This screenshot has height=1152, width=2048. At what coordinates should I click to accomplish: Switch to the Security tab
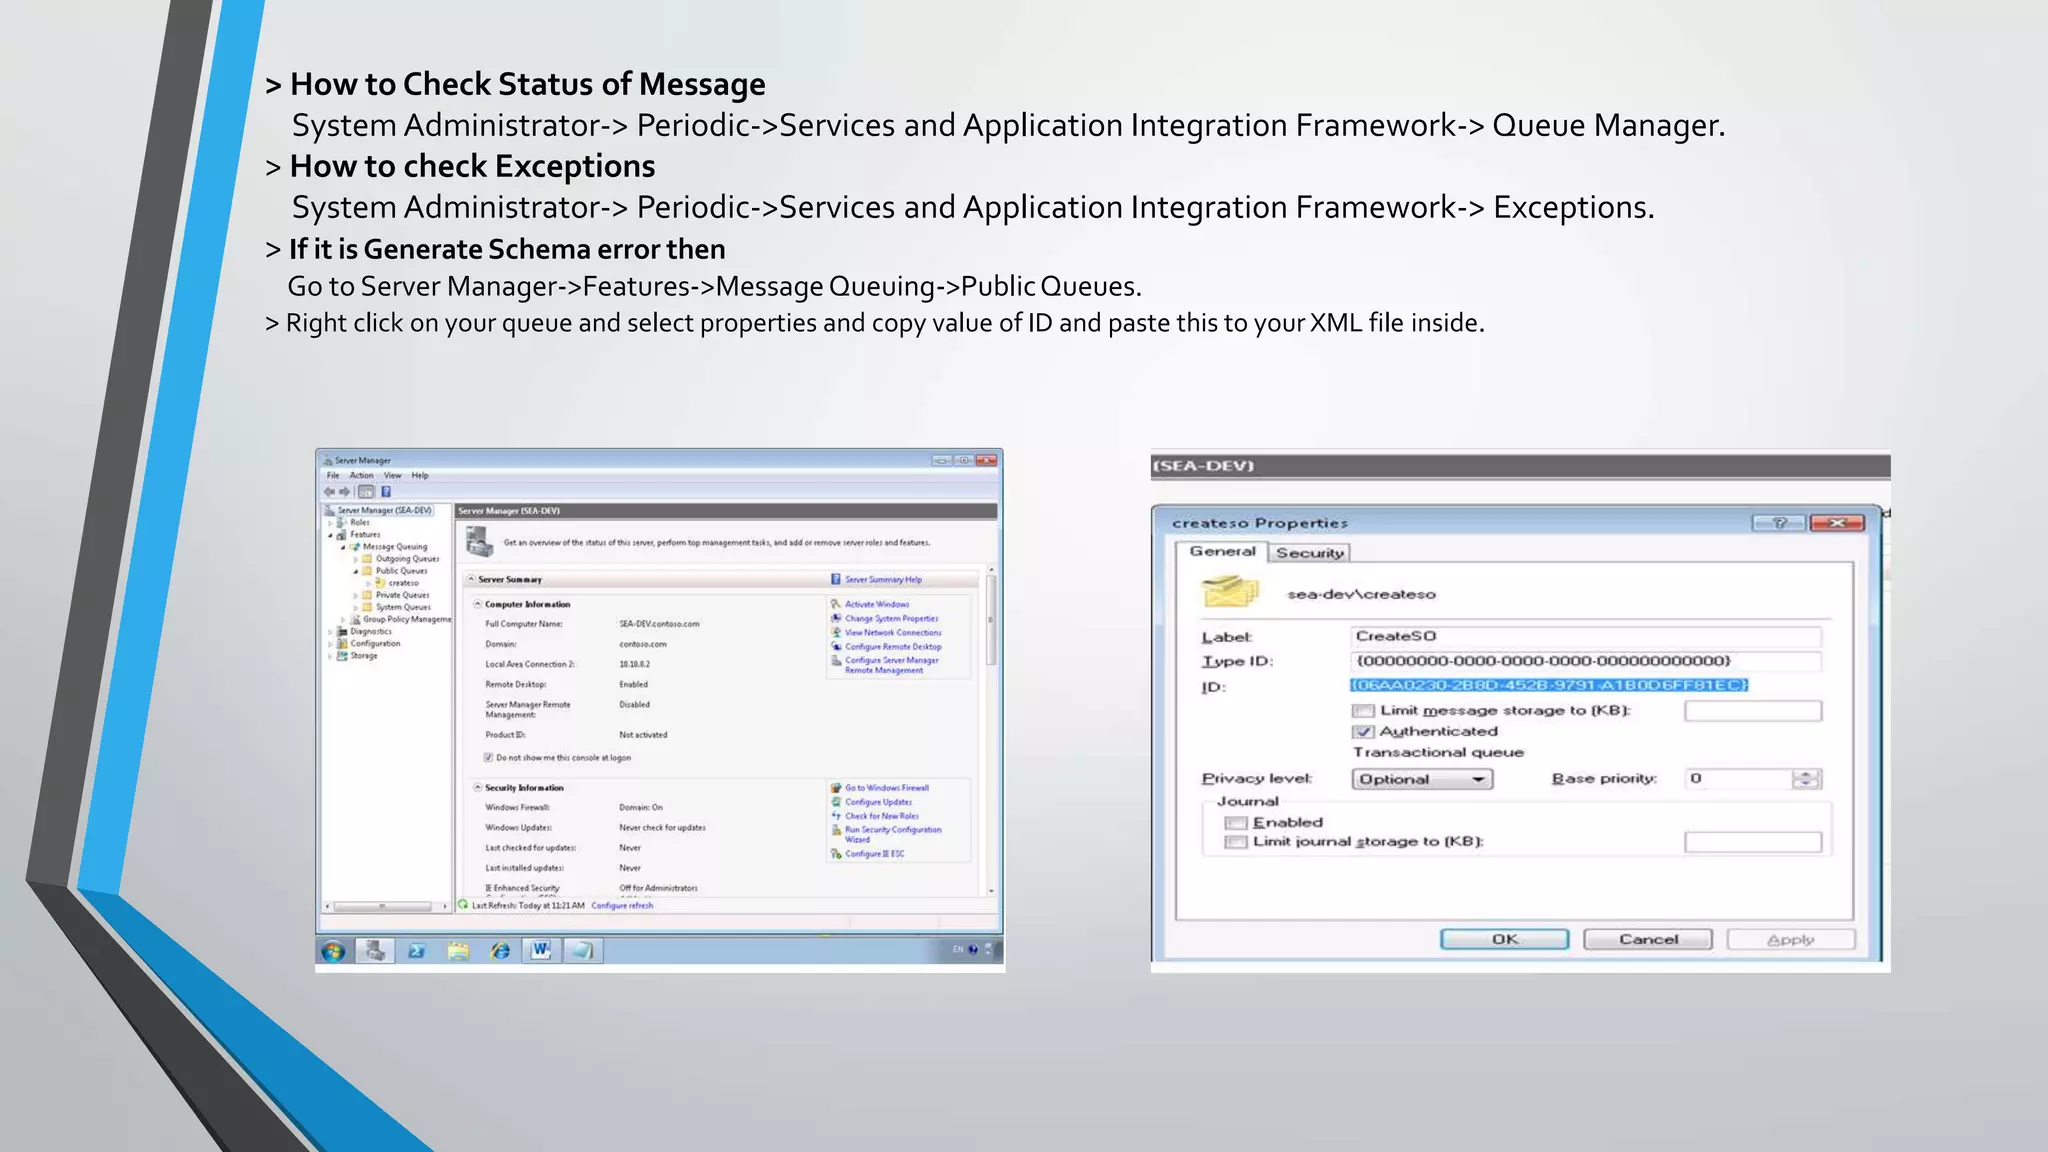(1309, 553)
